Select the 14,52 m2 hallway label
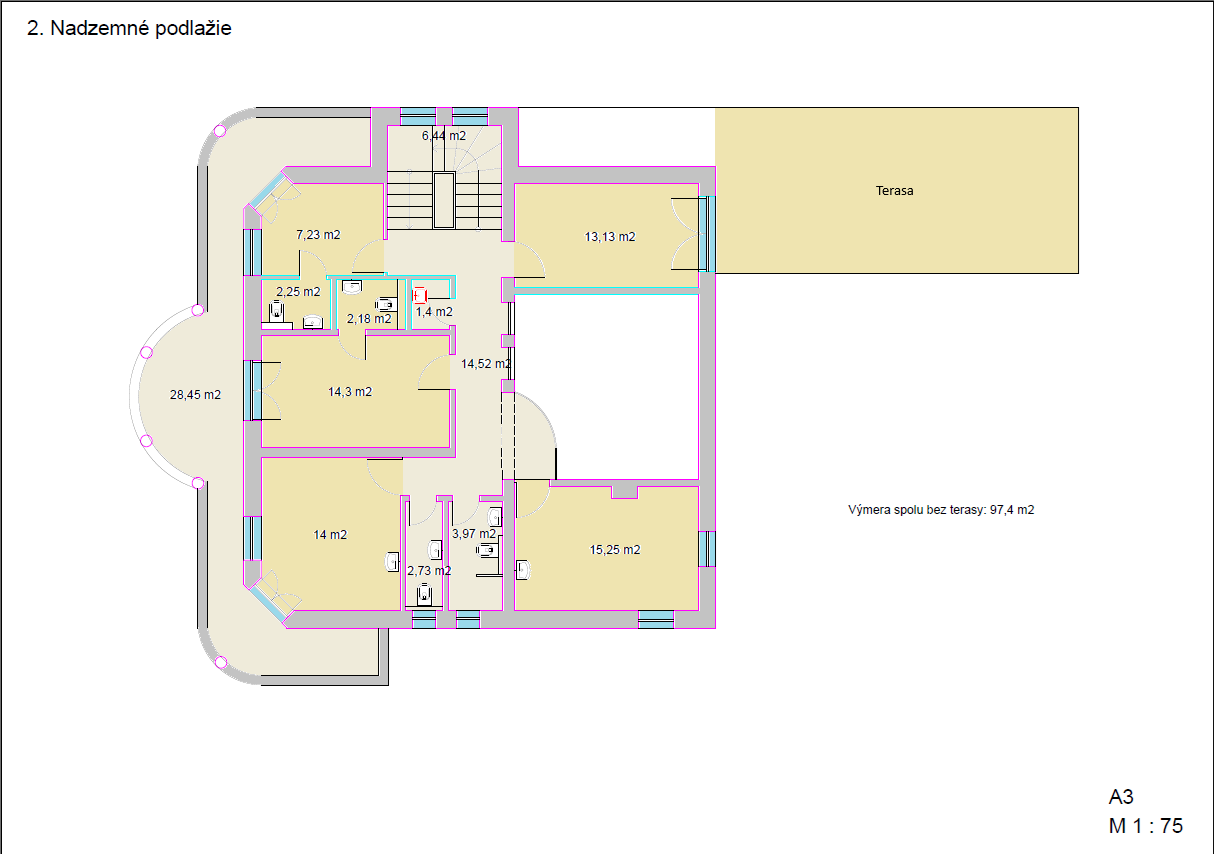 (x=486, y=364)
